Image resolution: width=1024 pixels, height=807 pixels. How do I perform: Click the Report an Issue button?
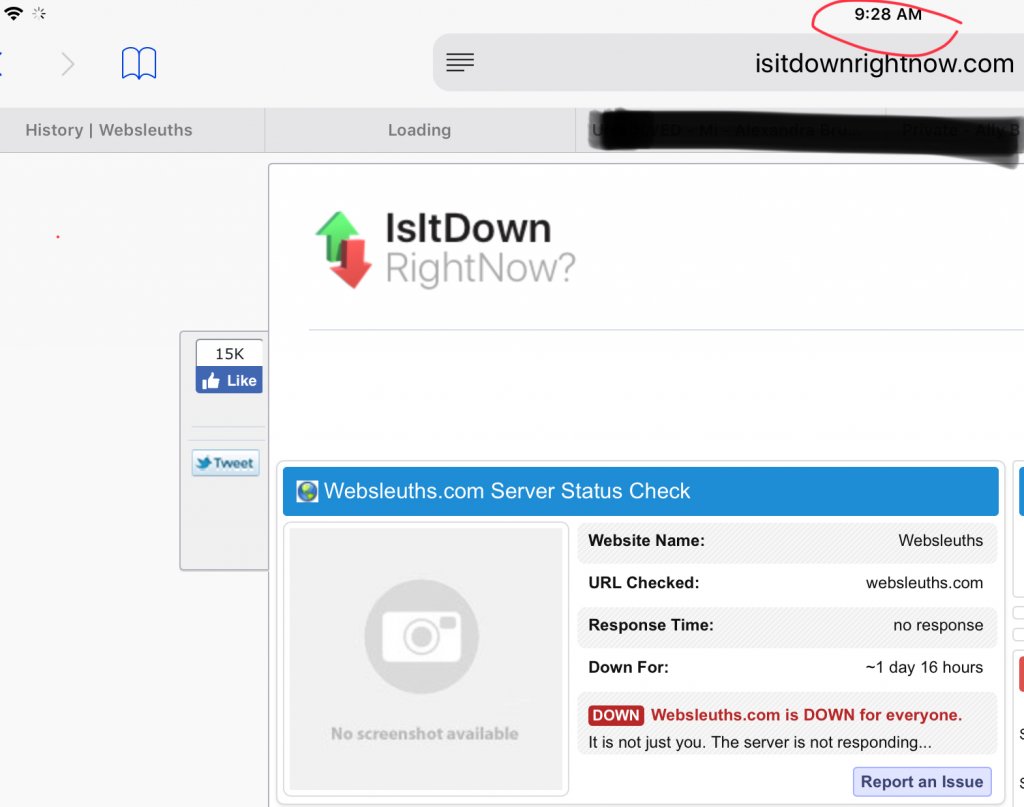tap(921, 782)
